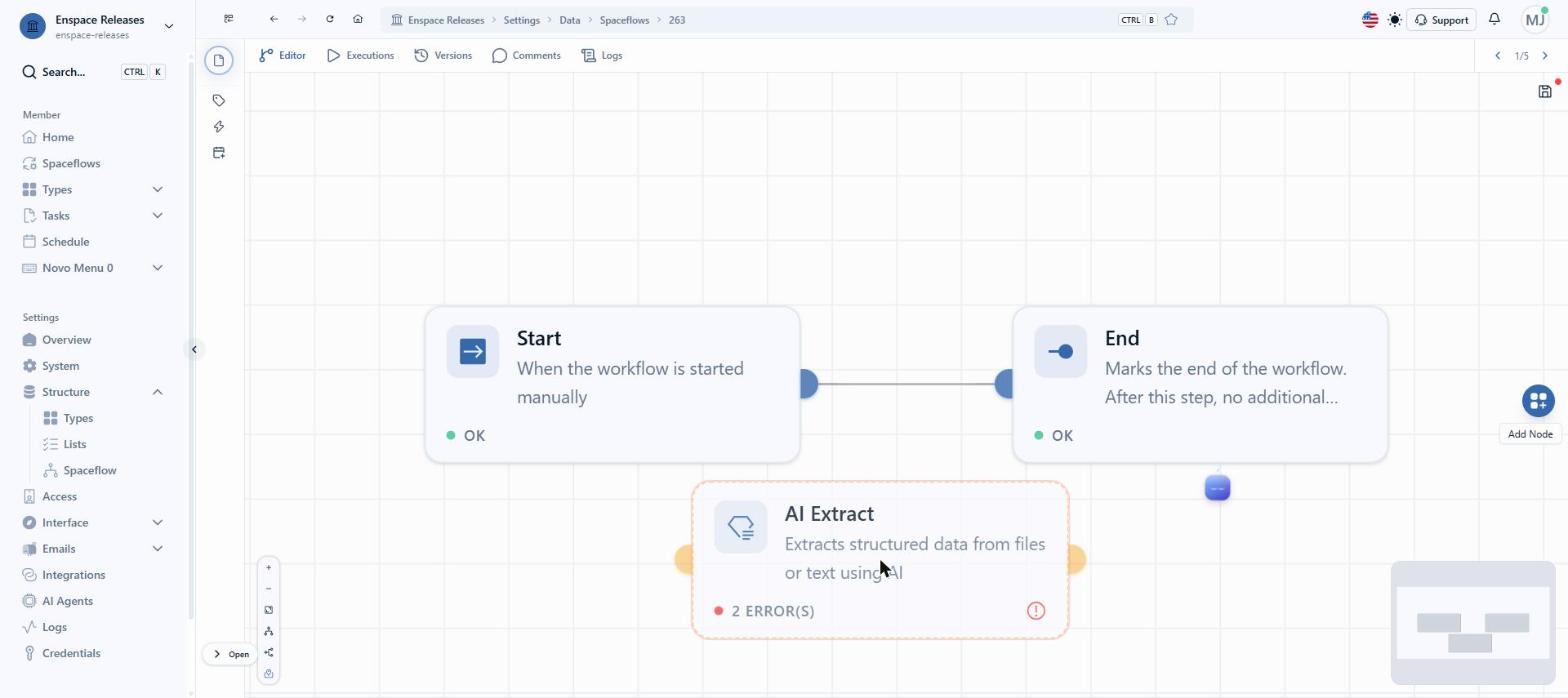This screenshot has width=1568, height=698.
Task: Open the MJ user avatar menu
Action: pos(1535,19)
